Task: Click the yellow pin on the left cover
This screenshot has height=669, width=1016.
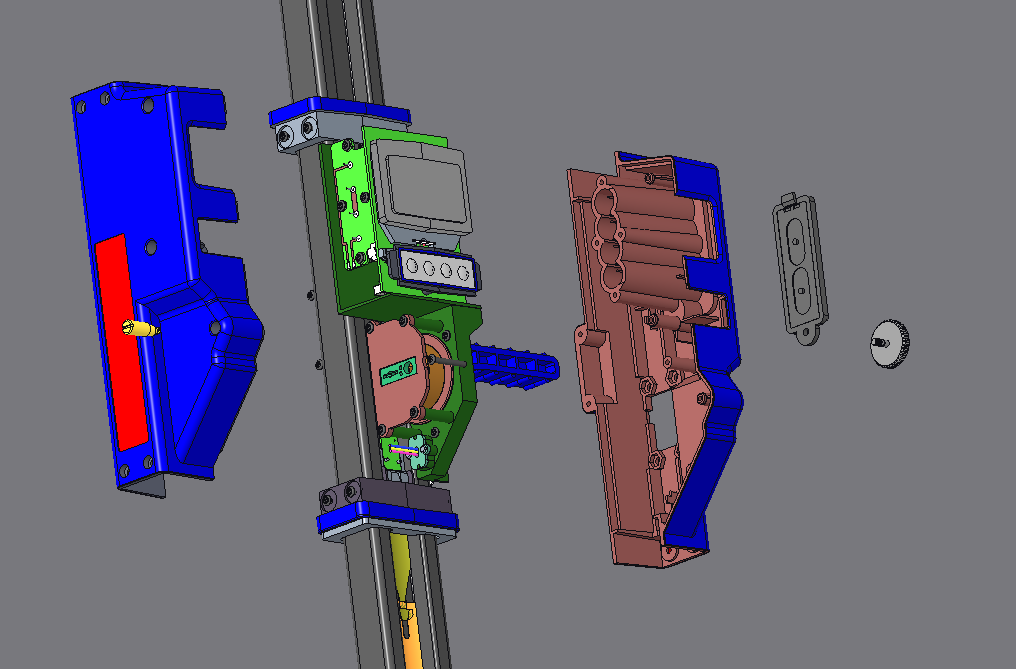Action: [141, 328]
